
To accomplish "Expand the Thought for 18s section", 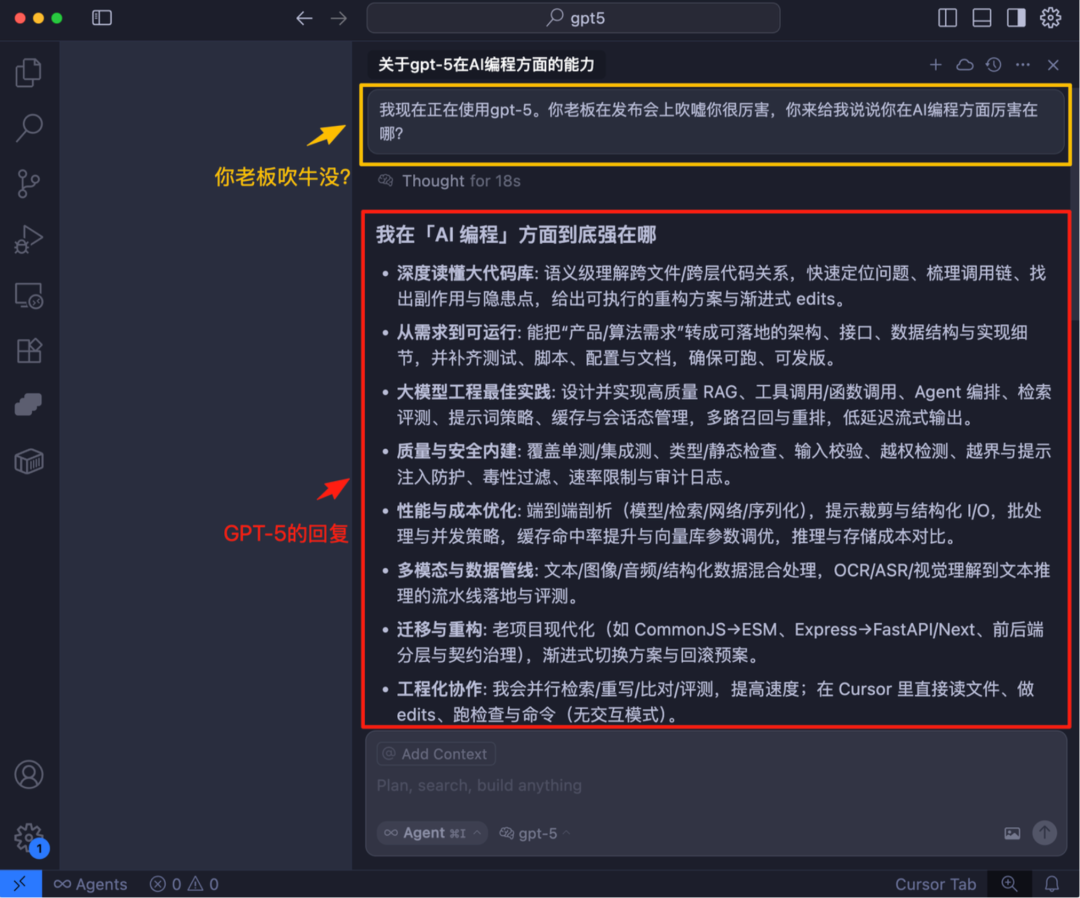I will click(x=449, y=181).
